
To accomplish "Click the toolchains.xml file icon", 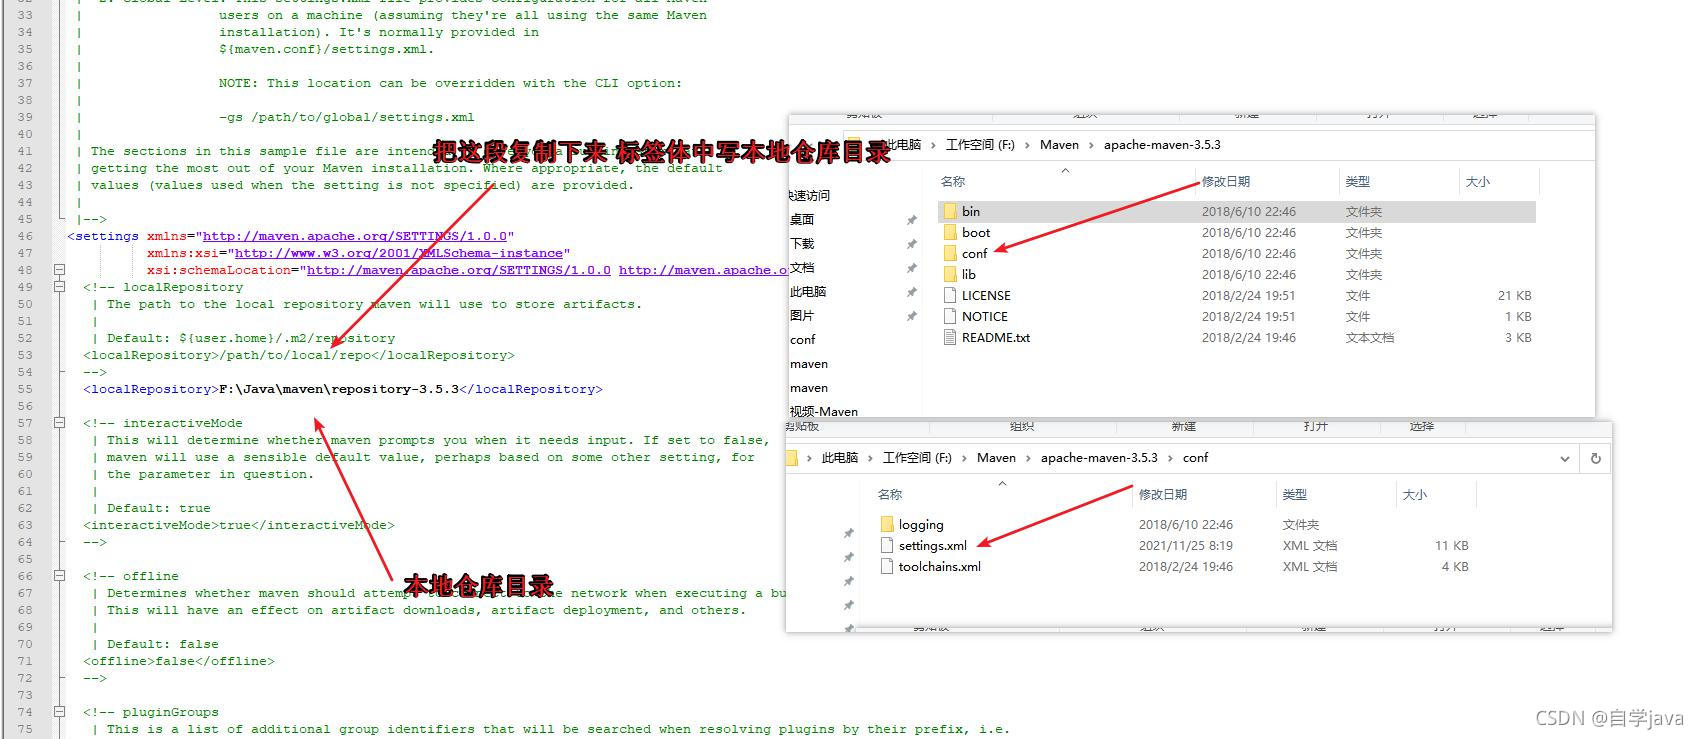I will [887, 566].
